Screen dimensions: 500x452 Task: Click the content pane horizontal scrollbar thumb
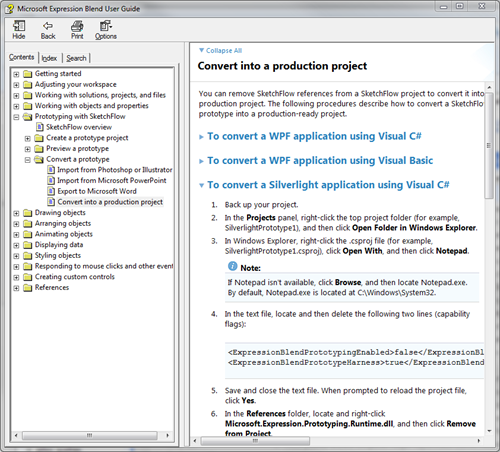[x=255, y=441]
